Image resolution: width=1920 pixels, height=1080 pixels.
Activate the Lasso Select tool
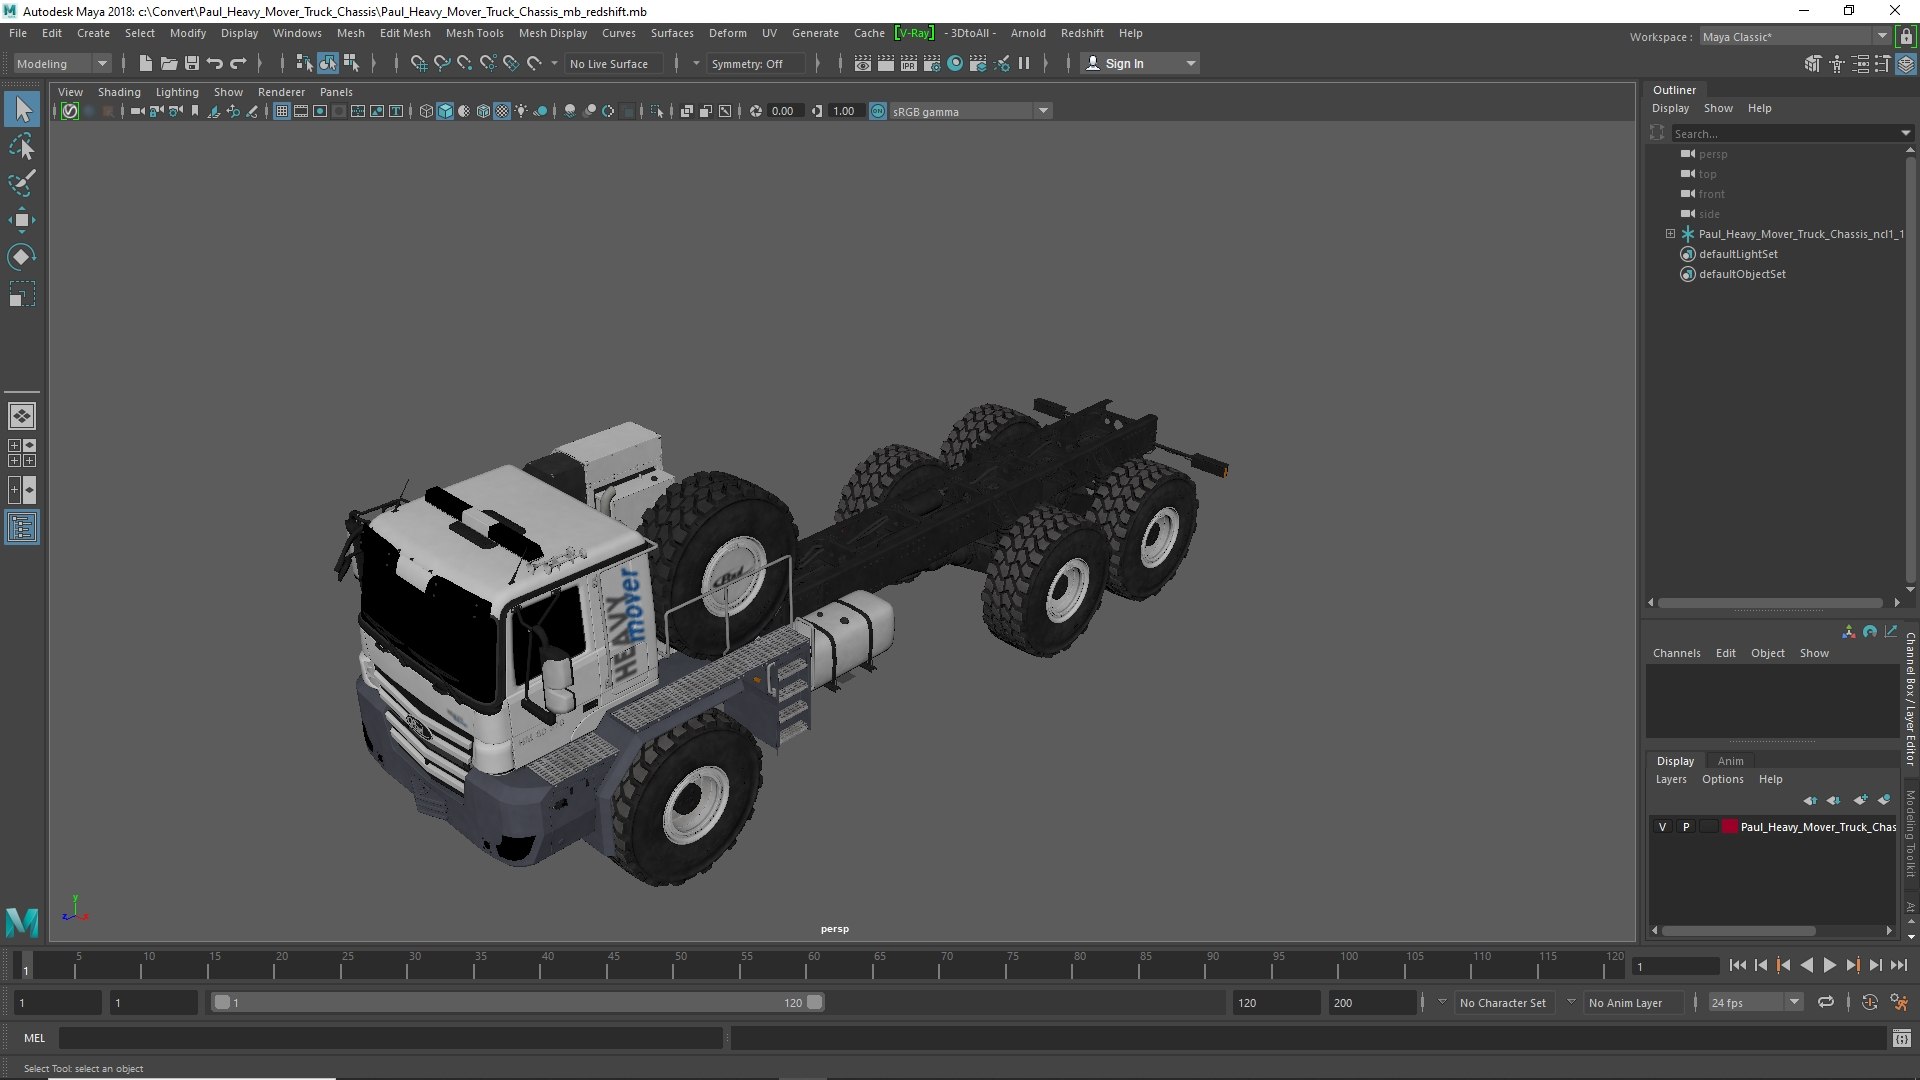click(x=22, y=147)
